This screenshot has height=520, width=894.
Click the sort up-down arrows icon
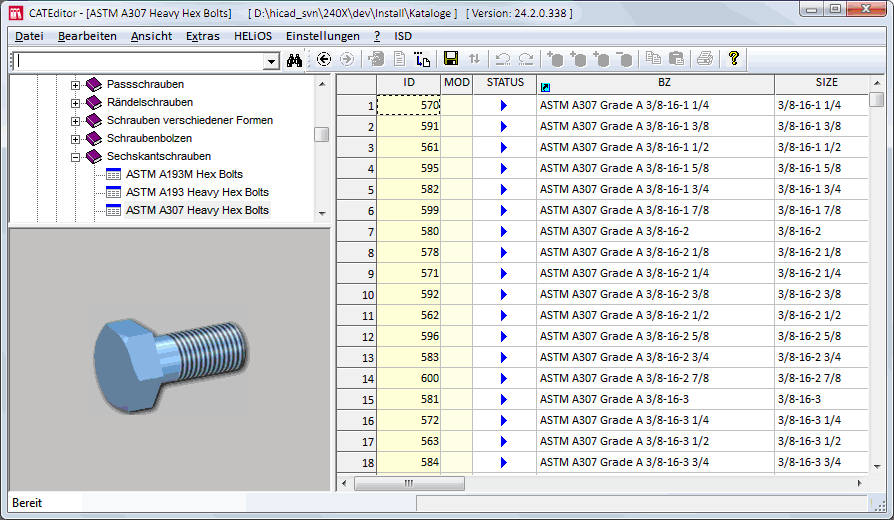tap(474, 60)
